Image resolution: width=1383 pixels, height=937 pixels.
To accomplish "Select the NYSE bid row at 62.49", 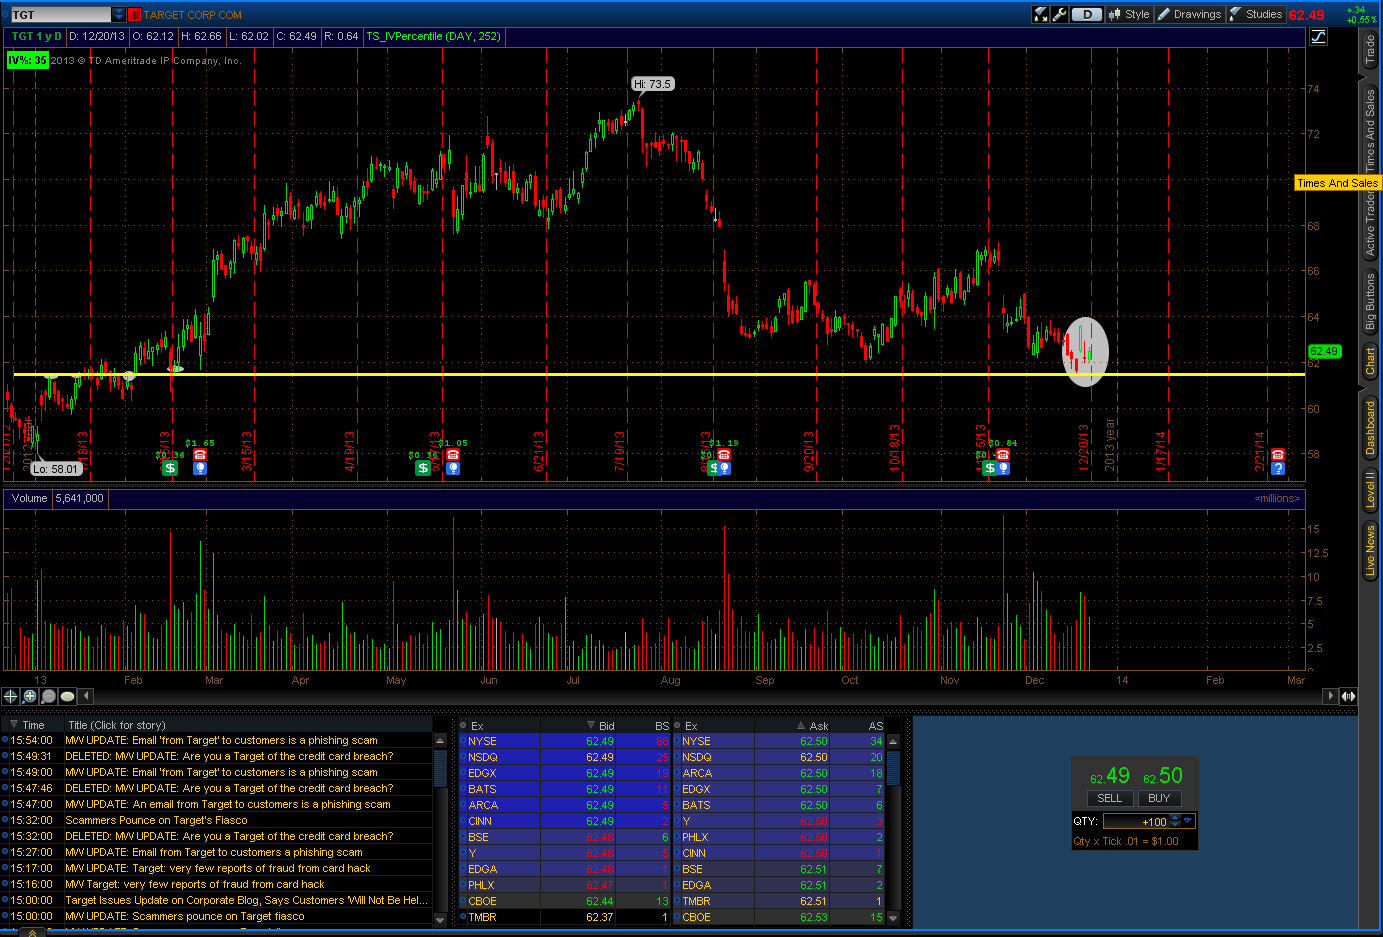I will click(x=564, y=741).
